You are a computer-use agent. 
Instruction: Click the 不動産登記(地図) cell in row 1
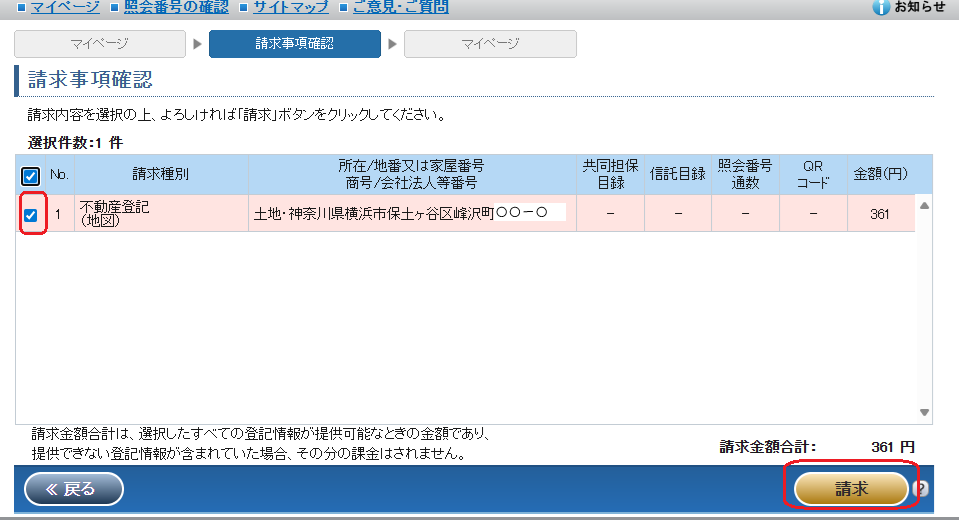[x=161, y=213]
